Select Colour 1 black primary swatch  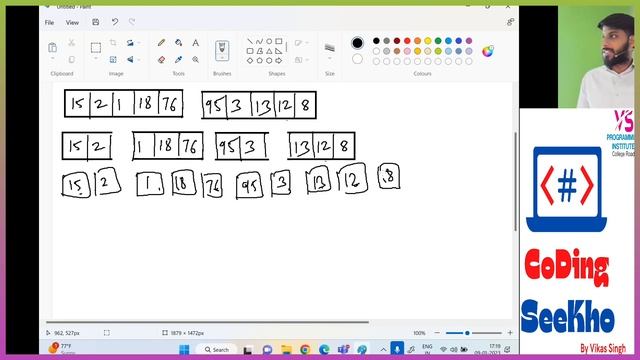click(x=357, y=43)
